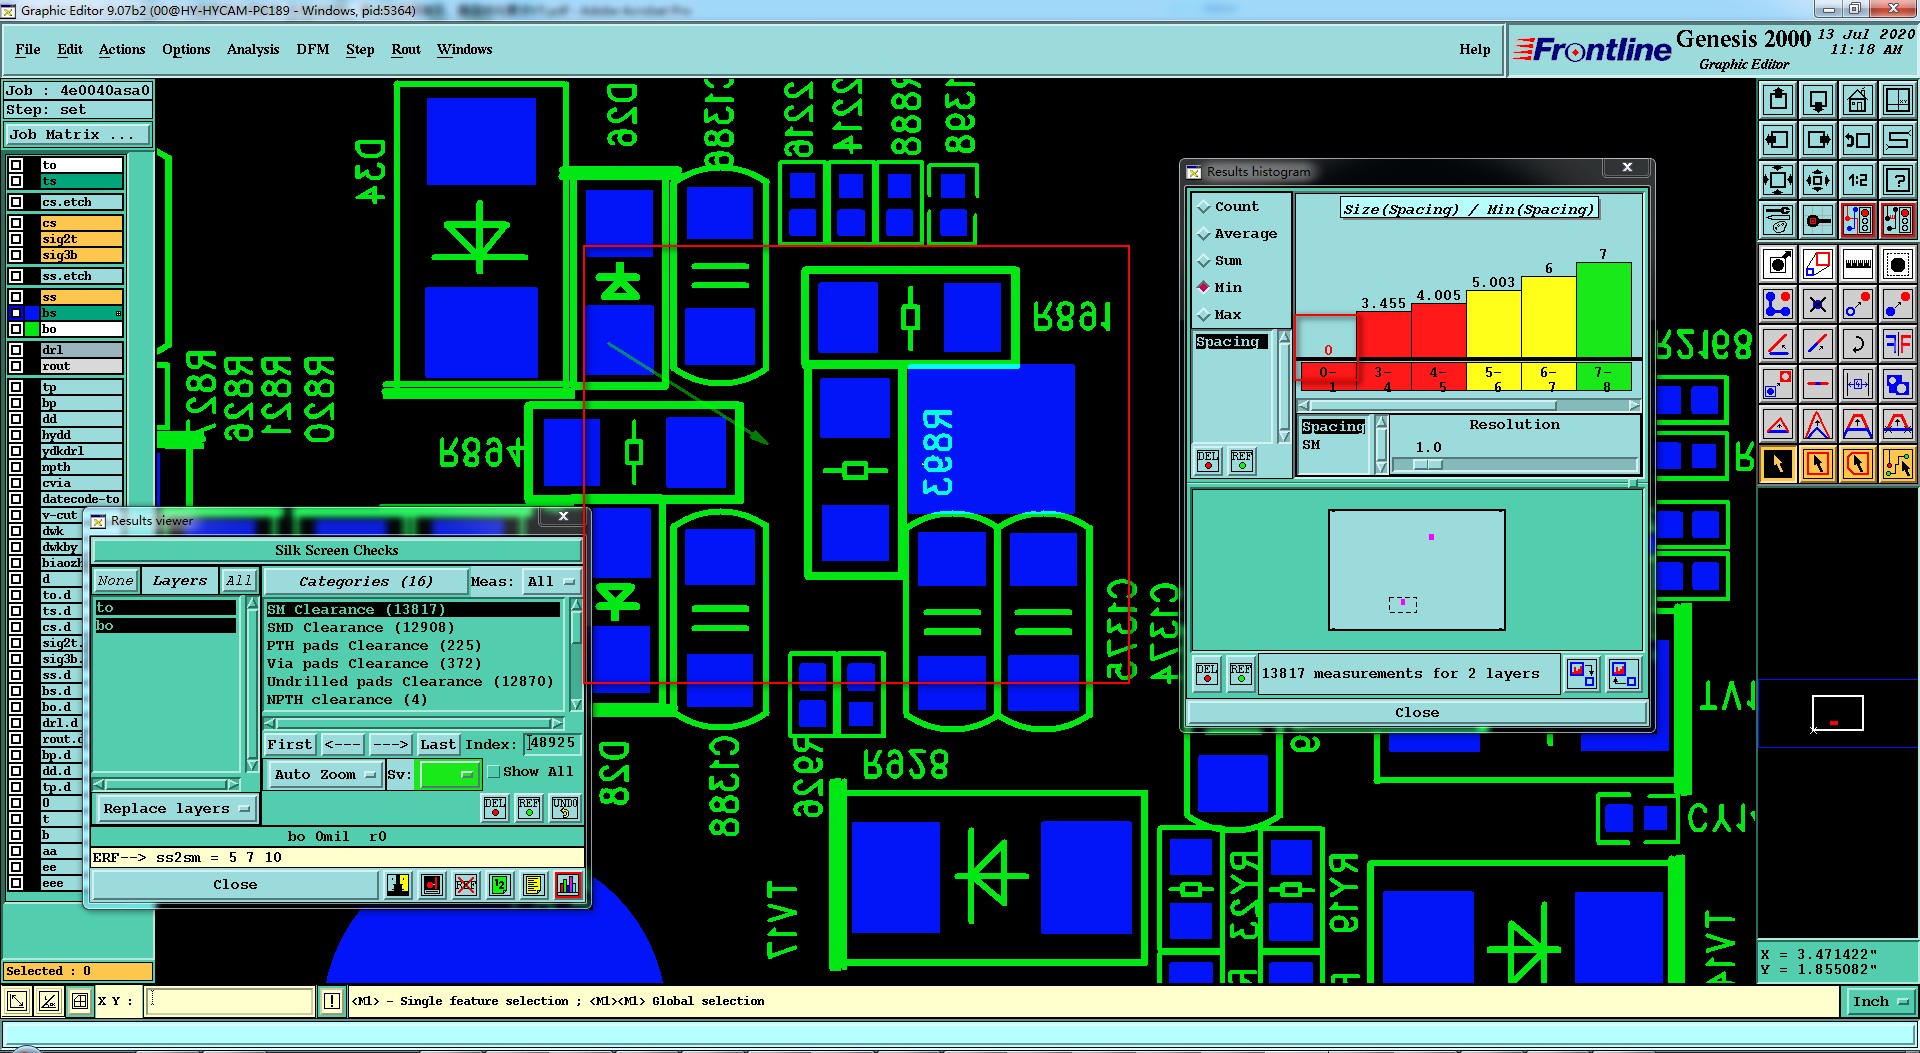Screen dimensions: 1920x1053
Task: Toggle the checkbox for the 'drl' layer
Action: pyautogui.click(x=16, y=350)
